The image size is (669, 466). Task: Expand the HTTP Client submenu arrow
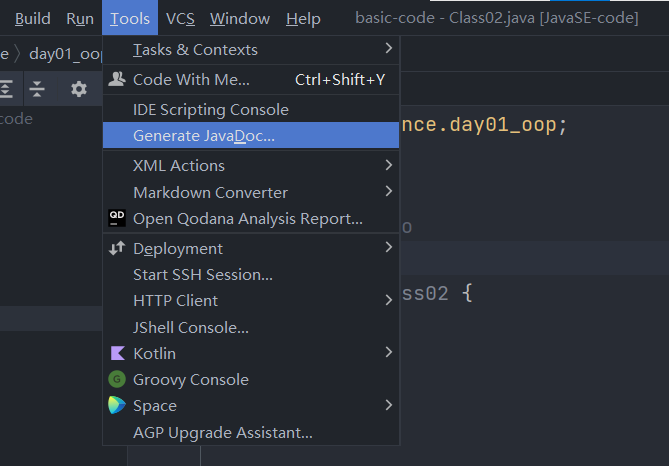point(388,300)
